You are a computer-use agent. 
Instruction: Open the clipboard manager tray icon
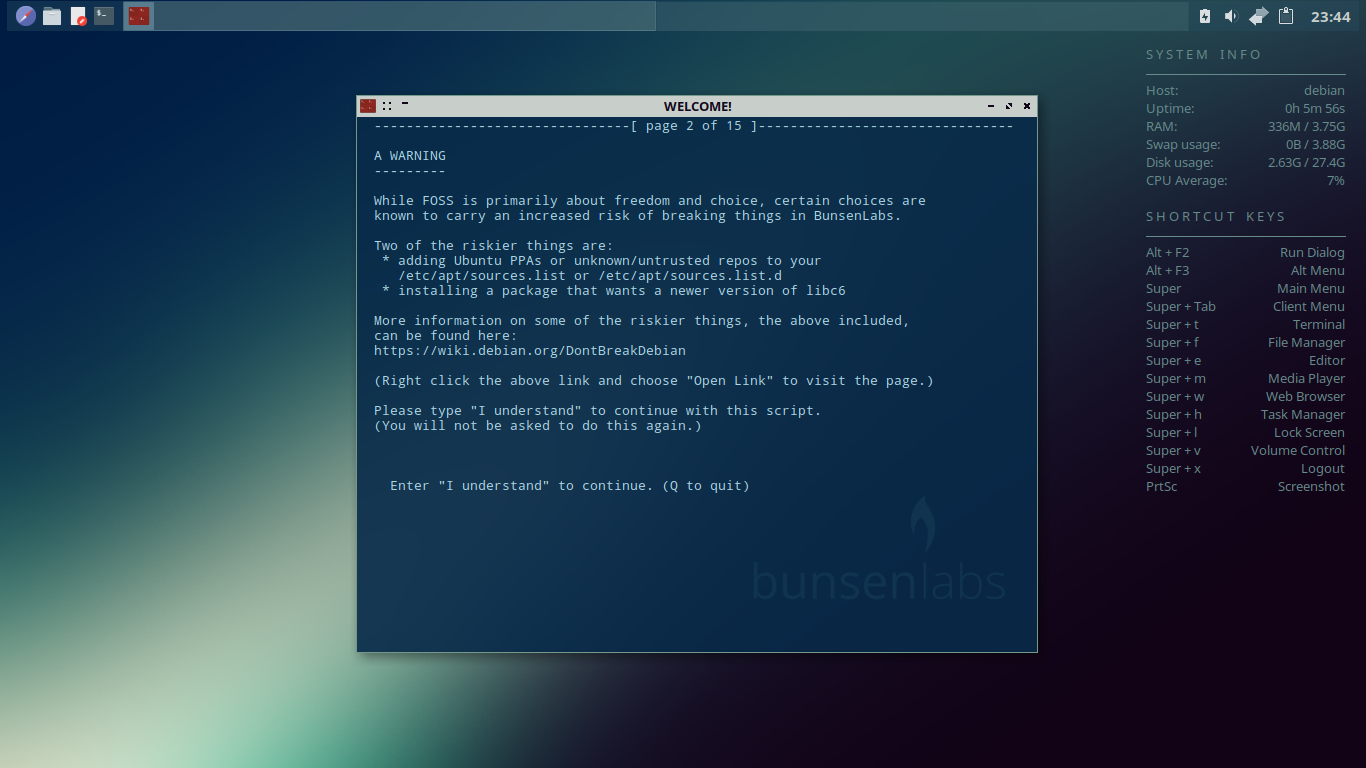click(1287, 16)
